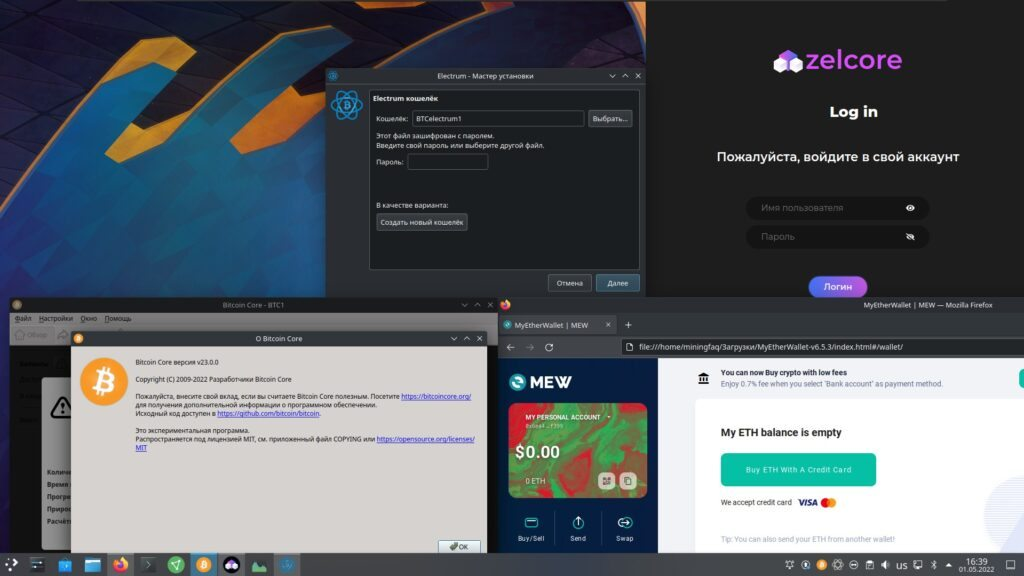Screen dimensions: 1024x576
Task: Reload the MyEtherWallet page in Firefox
Action: point(549,347)
